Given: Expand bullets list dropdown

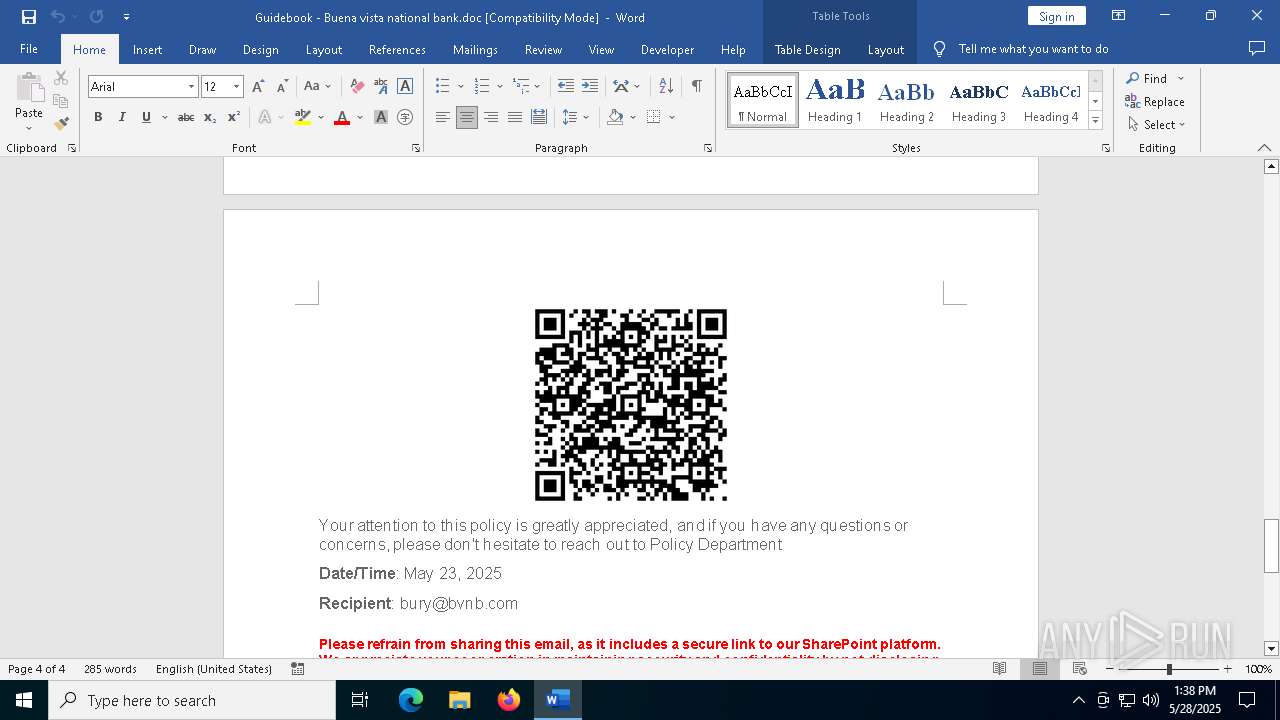Looking at the screenshot, I should coord(461,86).
